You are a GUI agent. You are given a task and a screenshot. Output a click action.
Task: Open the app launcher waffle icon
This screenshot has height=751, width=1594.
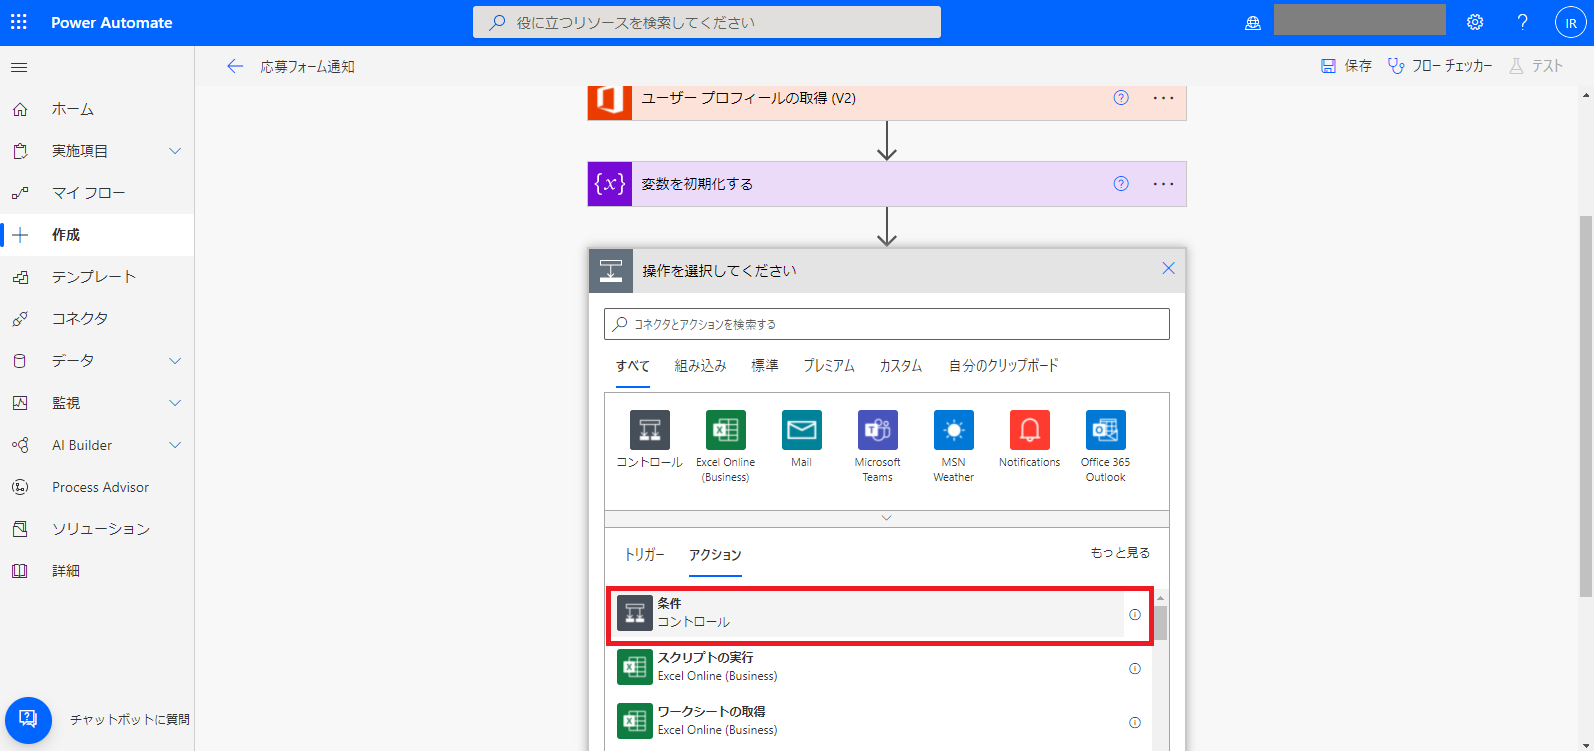click(x=19, y=22)
